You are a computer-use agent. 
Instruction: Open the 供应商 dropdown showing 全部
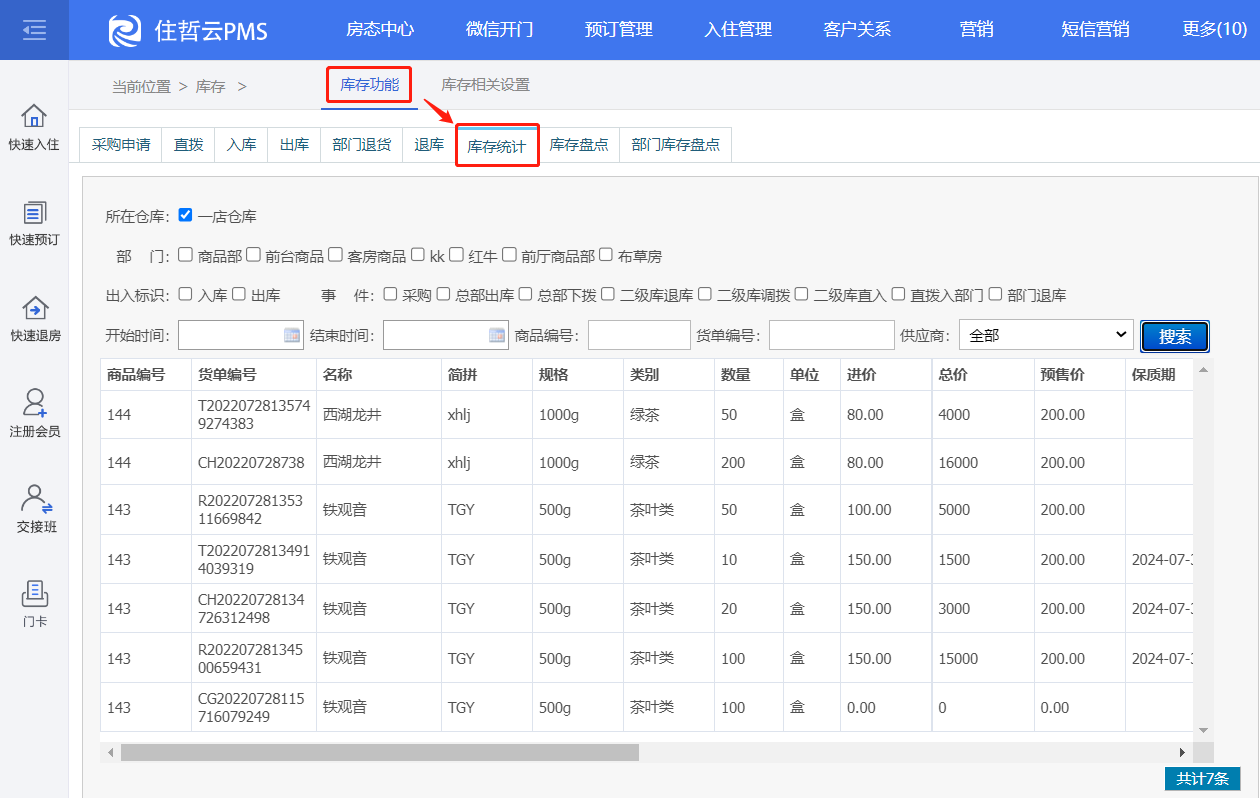point(1046,335)
